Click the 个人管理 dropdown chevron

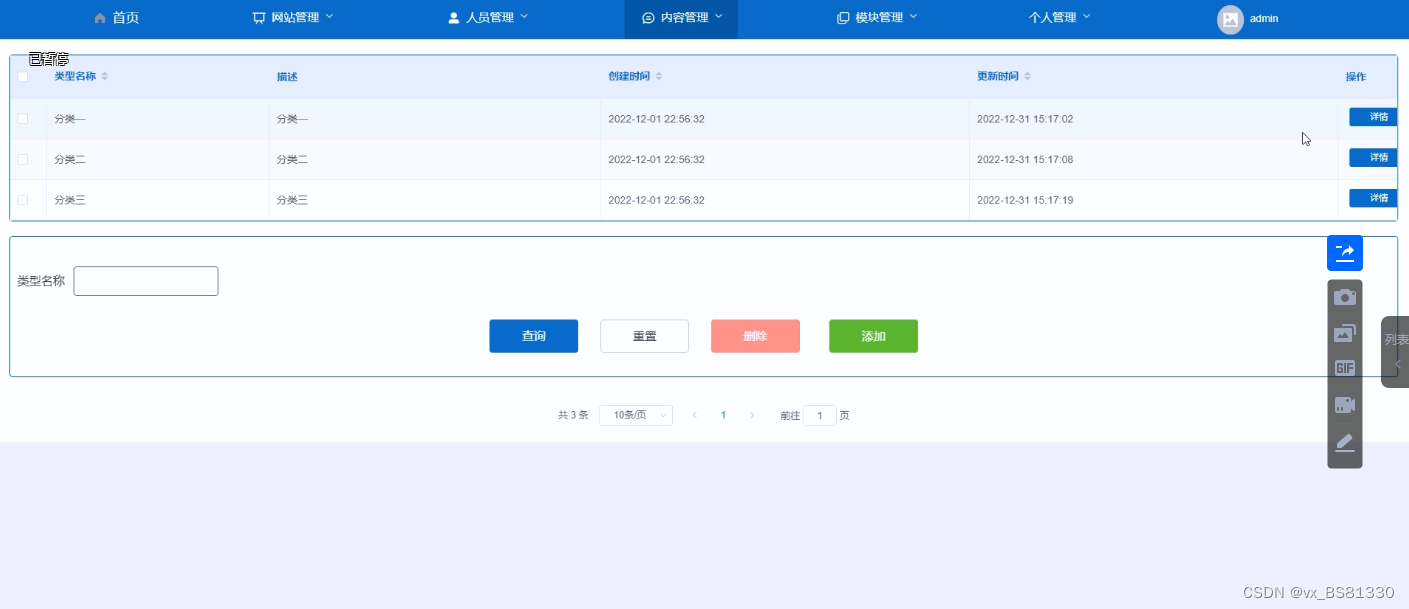(x=1087, y=17)
